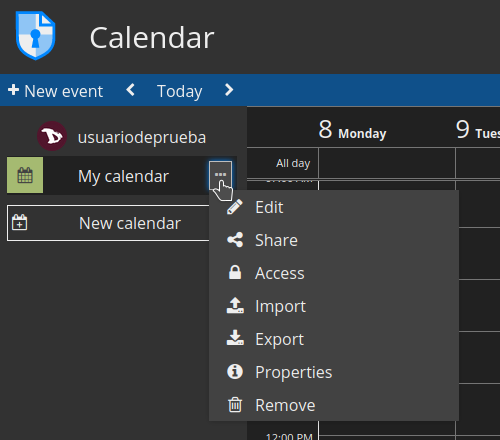500x440 pixels.
Task: Click the download tray icon beside Export
Action: [x=235, y=338]
